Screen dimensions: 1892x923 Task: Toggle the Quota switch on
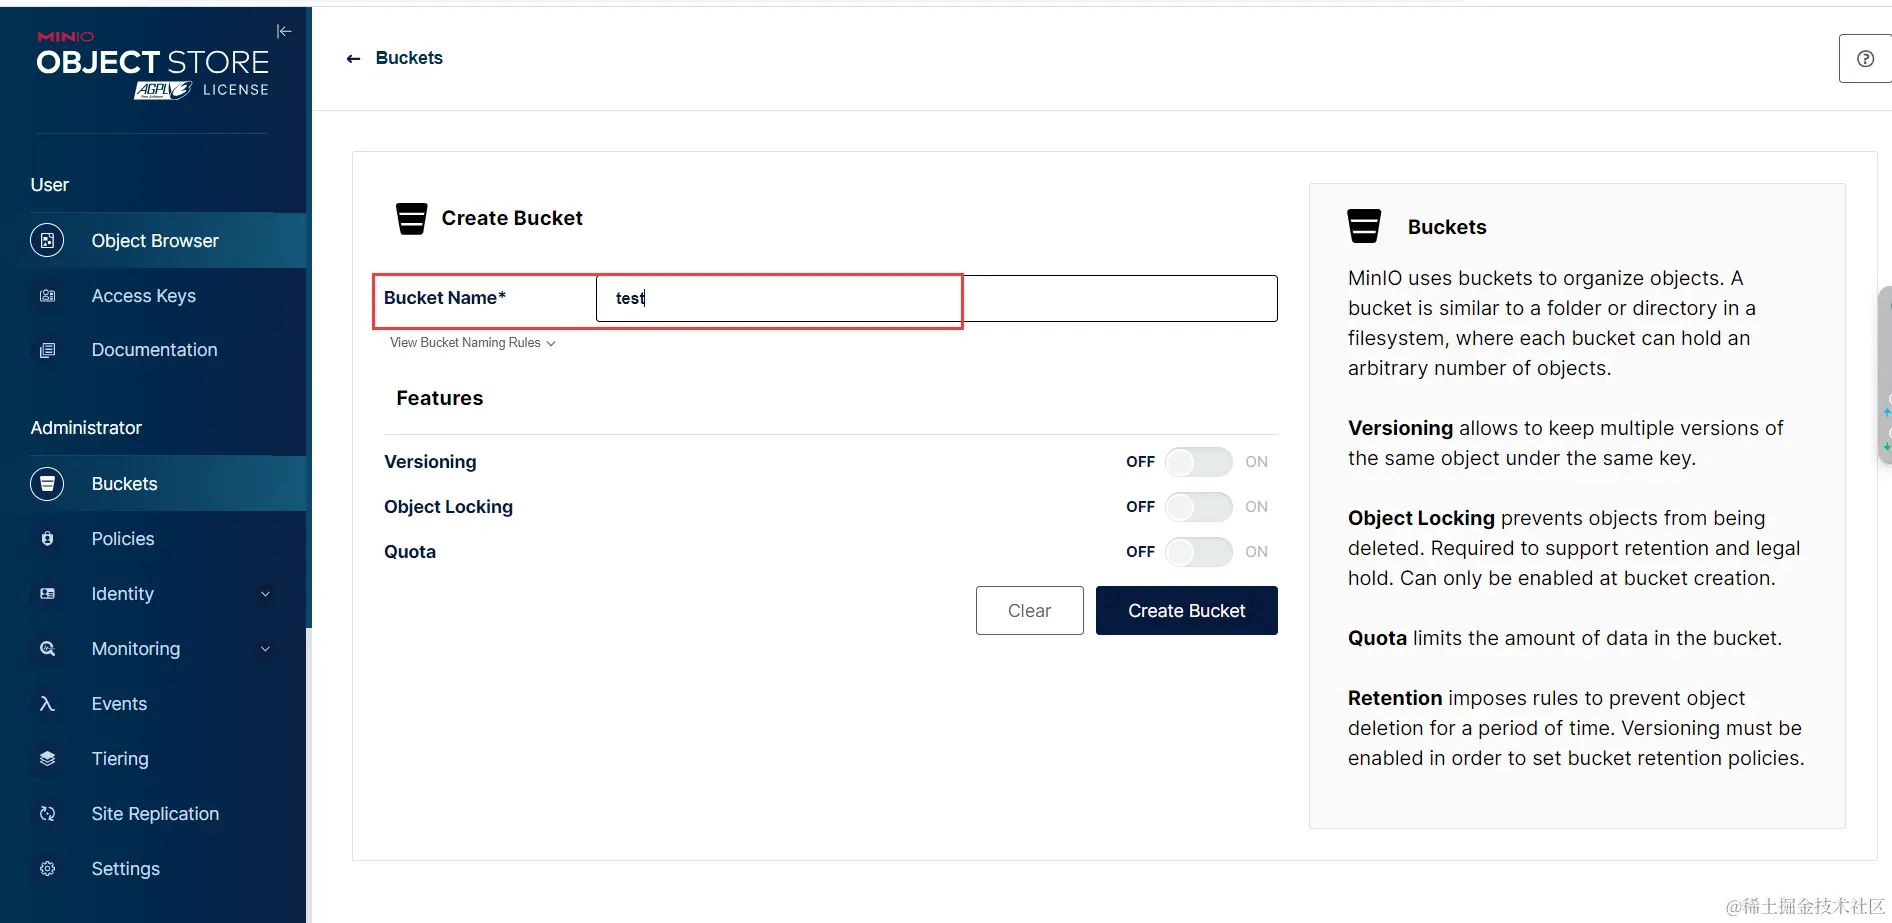(x=1198, y=552)
